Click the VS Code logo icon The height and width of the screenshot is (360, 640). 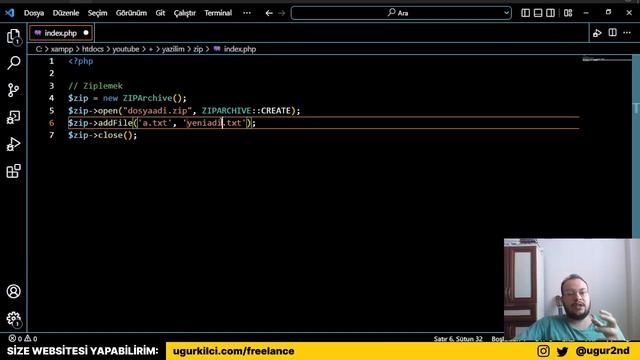pyautogui.click(x=10, y=13)
